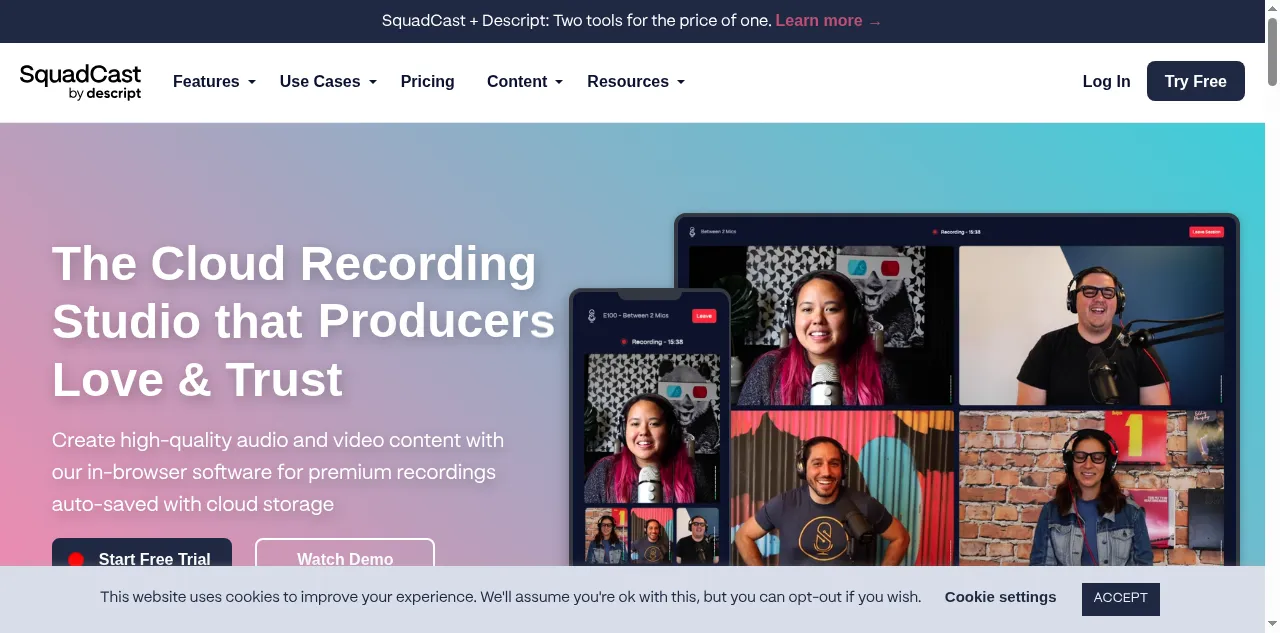The width and height of the screenshot is (1280, 633).
Task: Expand the Content dropdown menu
Action: 525,82
